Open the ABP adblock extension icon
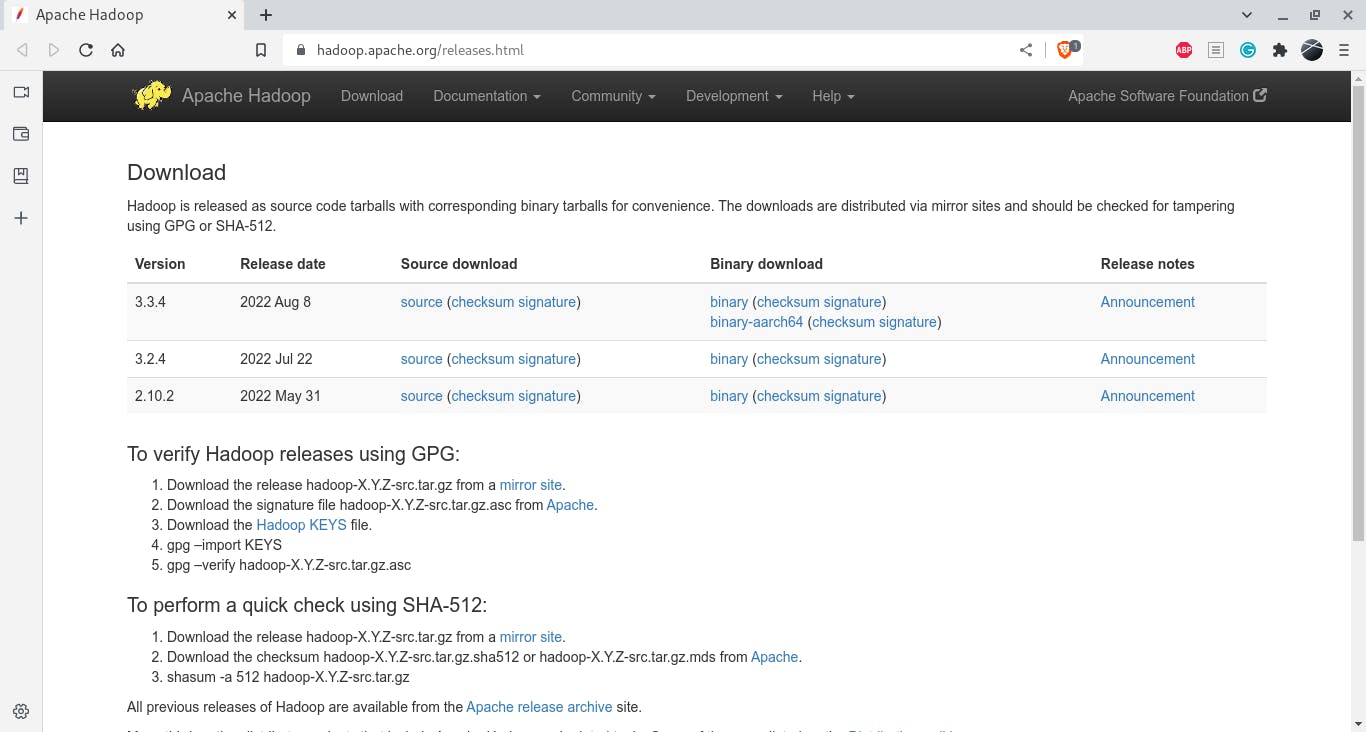Viewport: 1366px width, 732px height. (1184, 50)
